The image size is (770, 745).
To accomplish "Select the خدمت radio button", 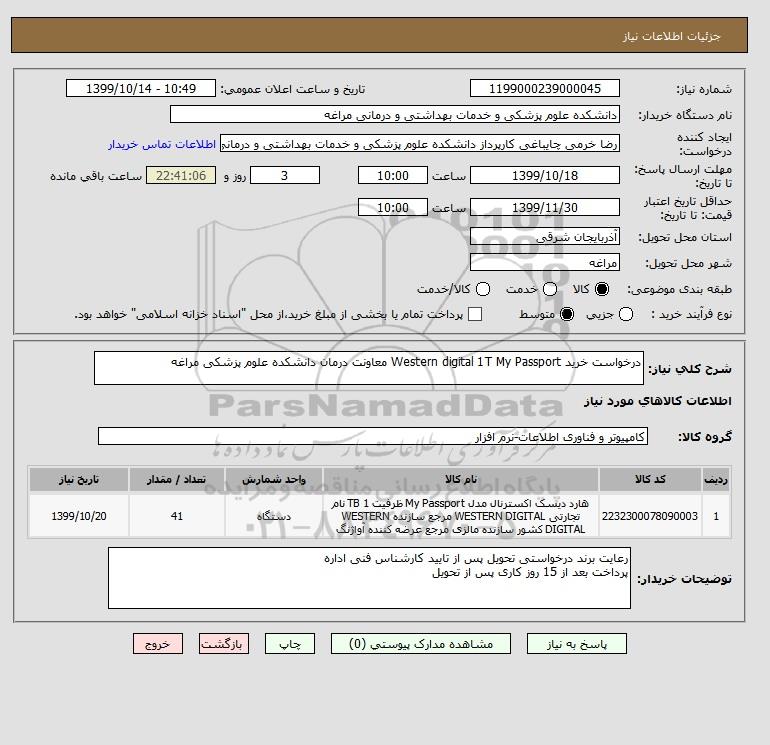I will click(550, 289).
